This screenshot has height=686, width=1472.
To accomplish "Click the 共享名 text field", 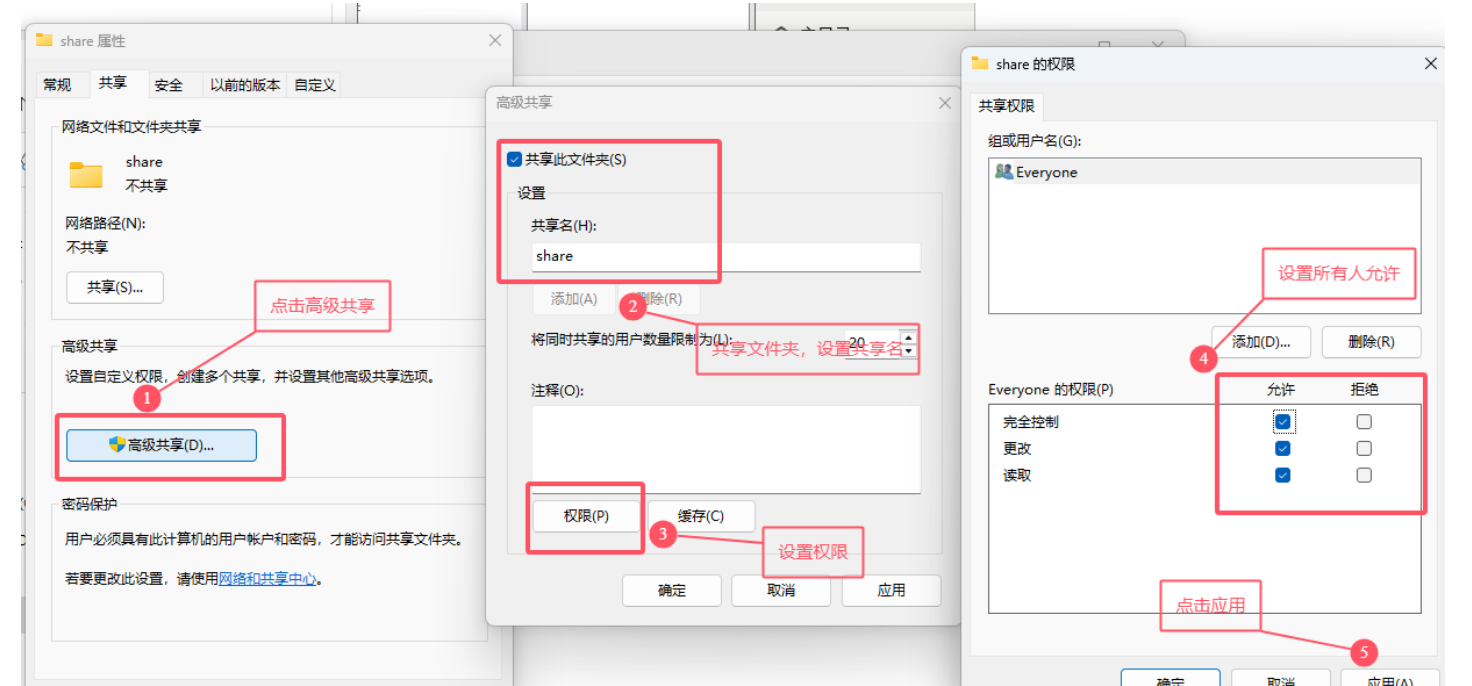I will tap(725, 256).
